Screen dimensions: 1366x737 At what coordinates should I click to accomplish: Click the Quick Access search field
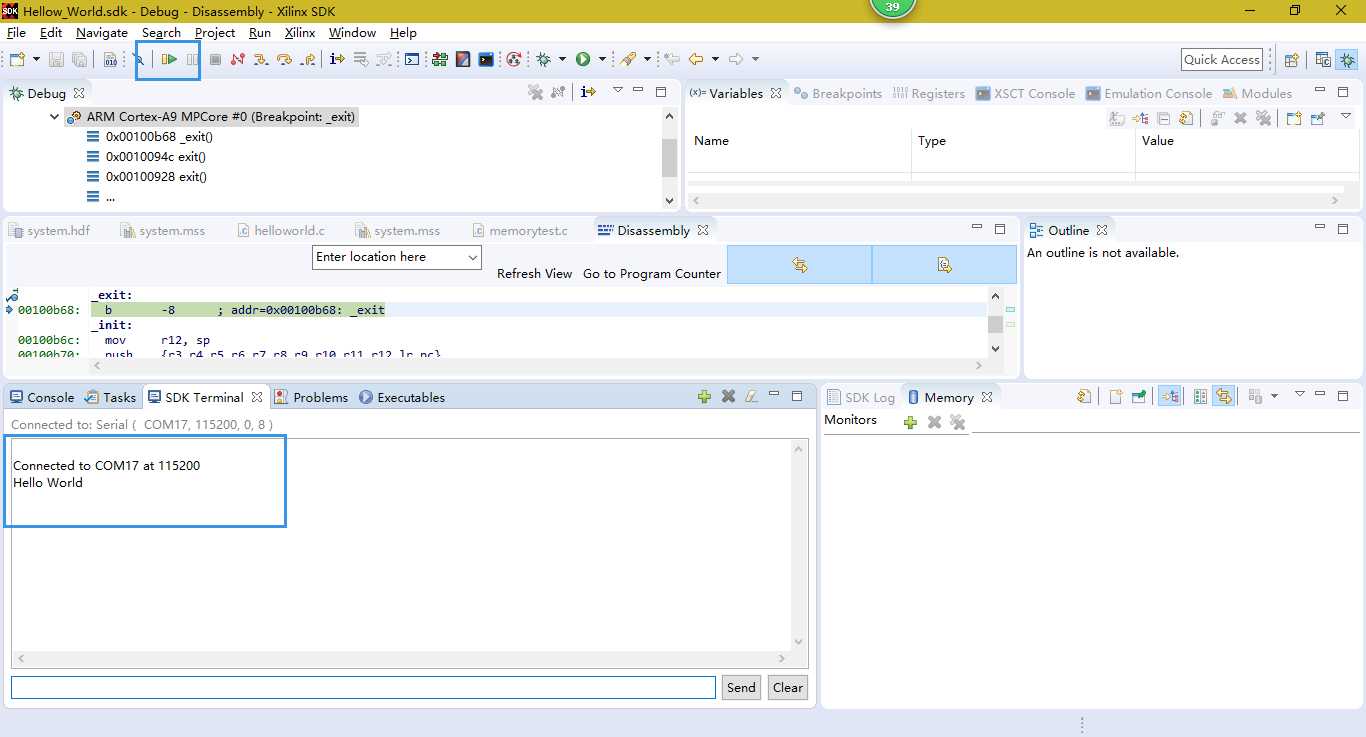click(1222, 60)
